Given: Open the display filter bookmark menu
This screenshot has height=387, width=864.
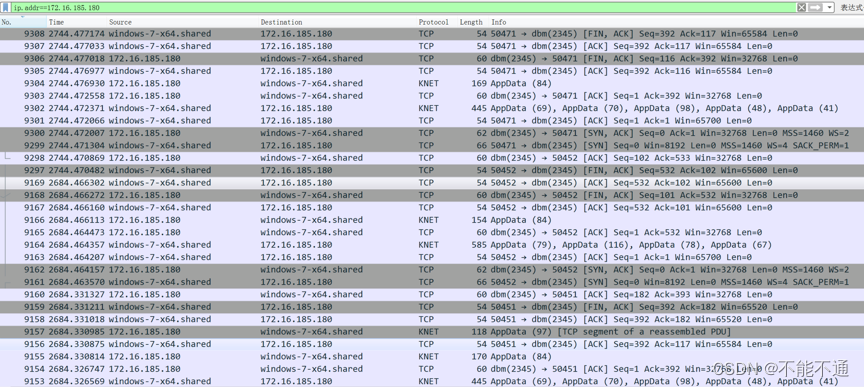Looking at the screenshot, I should point(6,8).
